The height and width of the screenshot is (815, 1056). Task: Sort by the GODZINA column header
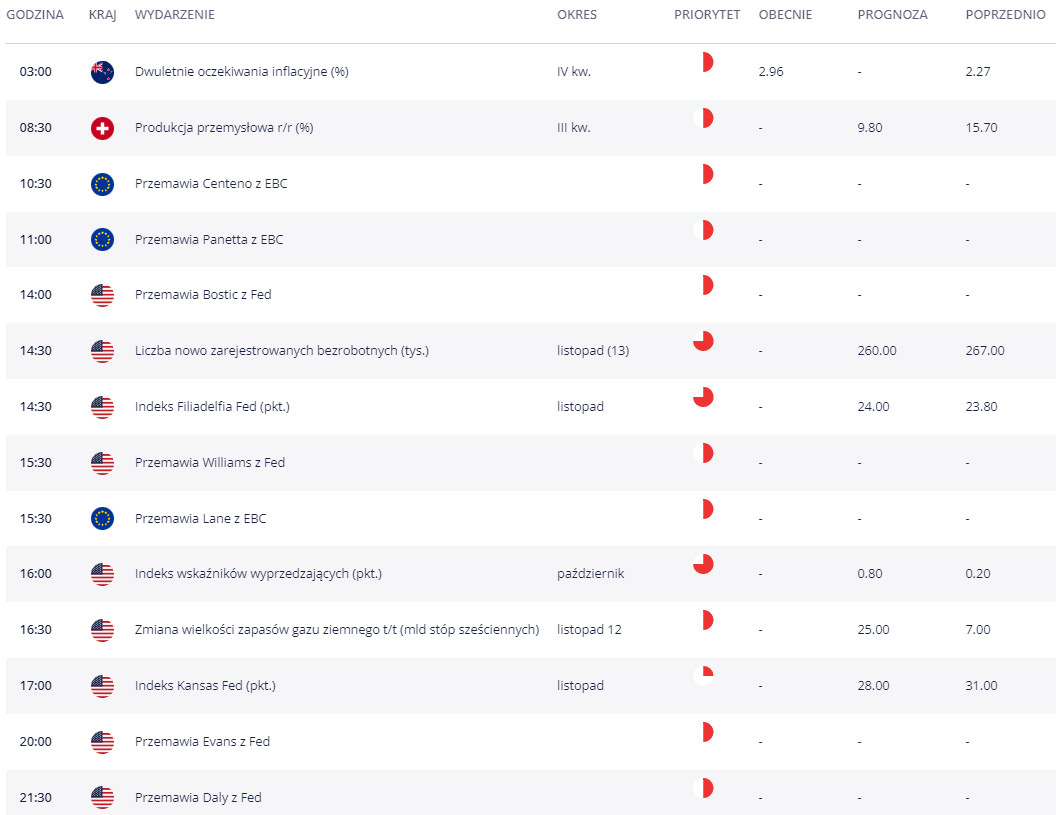[35, 15]
